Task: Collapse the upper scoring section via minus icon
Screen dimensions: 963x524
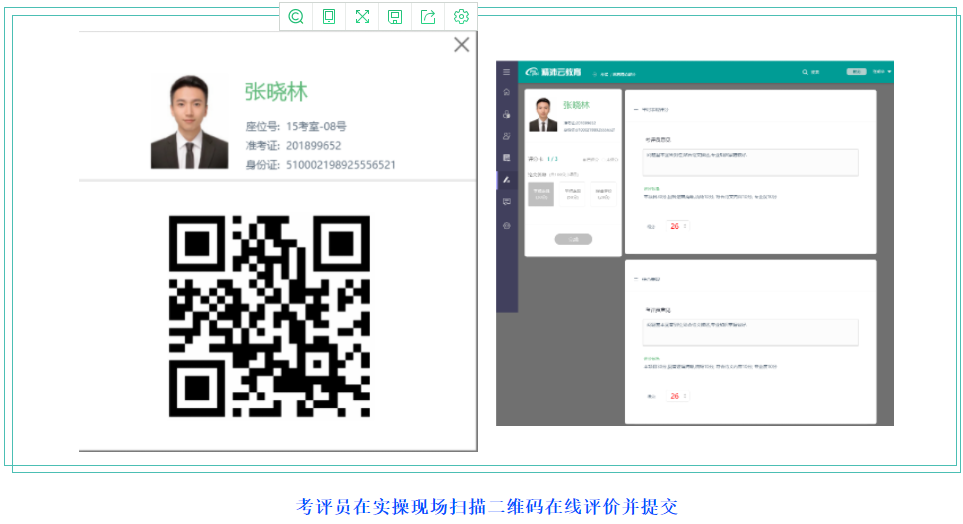Action: pyautogui.click(x=636, y=109)
